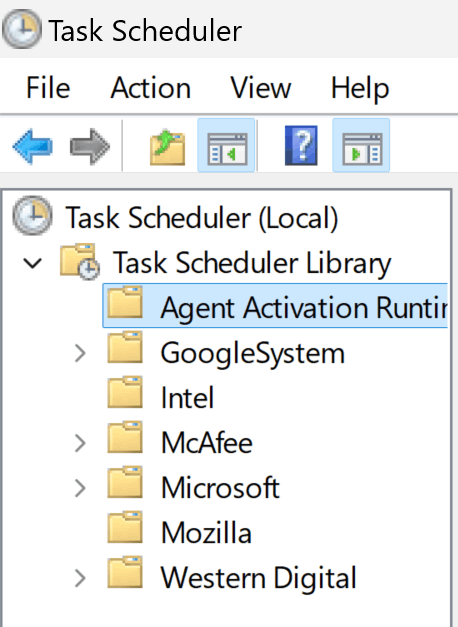Click the gray Forward arrow
The width and height of the screenshot is (458, 627).
click(90, 146)
